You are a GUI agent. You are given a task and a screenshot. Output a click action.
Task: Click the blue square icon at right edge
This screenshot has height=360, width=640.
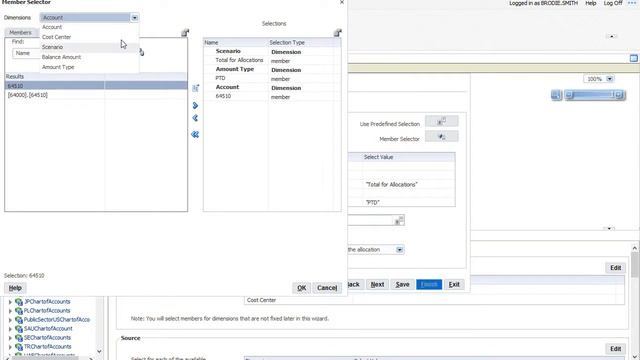point(633,58)
